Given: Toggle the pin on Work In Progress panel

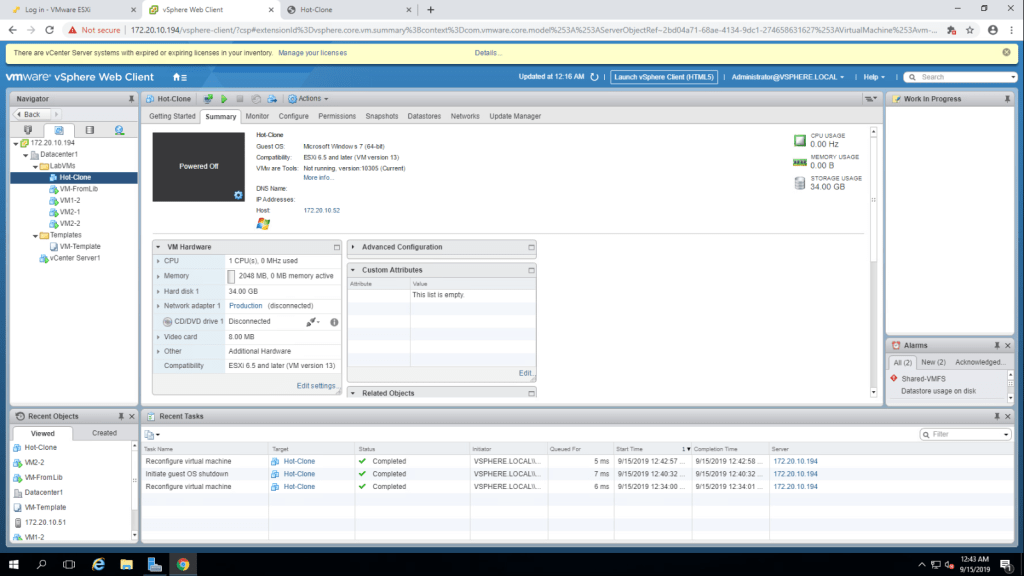Looking at the screenshot, I should [x=1011, y=99].
